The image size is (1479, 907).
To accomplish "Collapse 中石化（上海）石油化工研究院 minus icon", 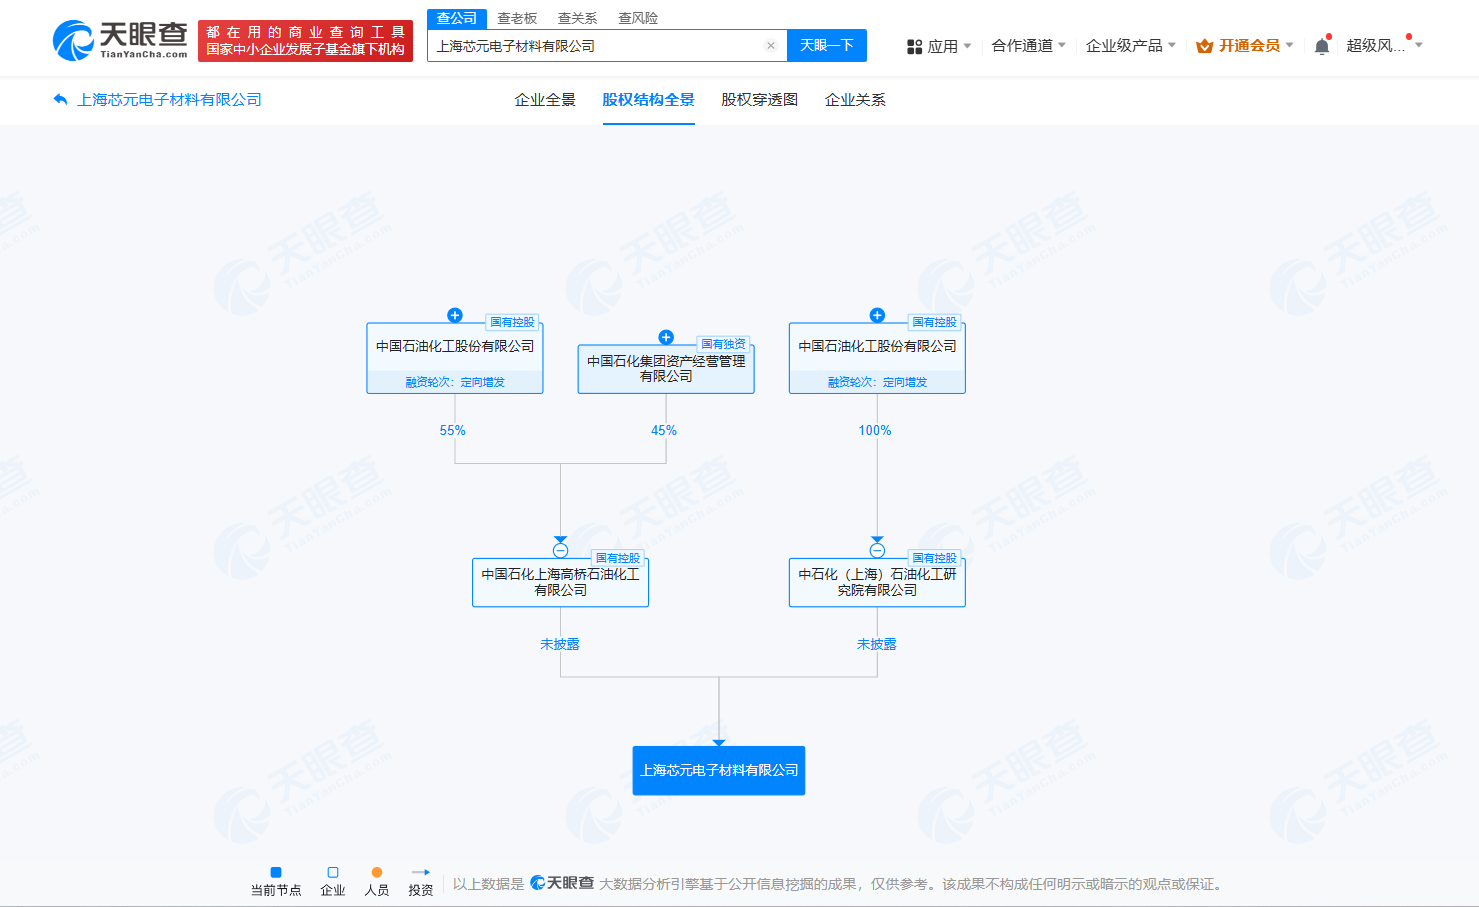I will tap(877, 551).
